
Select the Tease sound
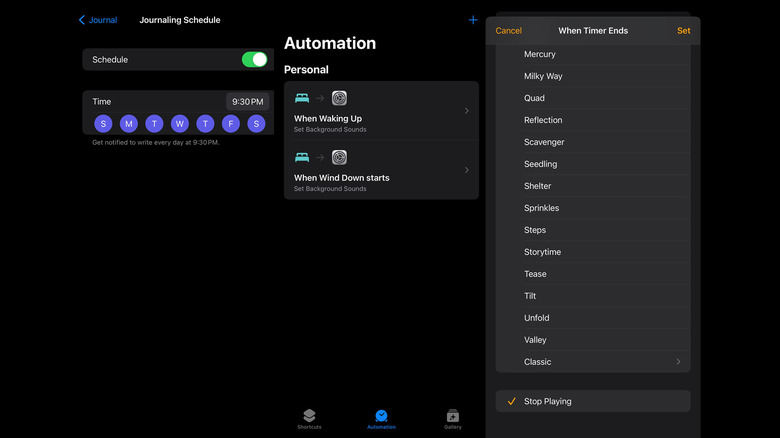(593, 274)
